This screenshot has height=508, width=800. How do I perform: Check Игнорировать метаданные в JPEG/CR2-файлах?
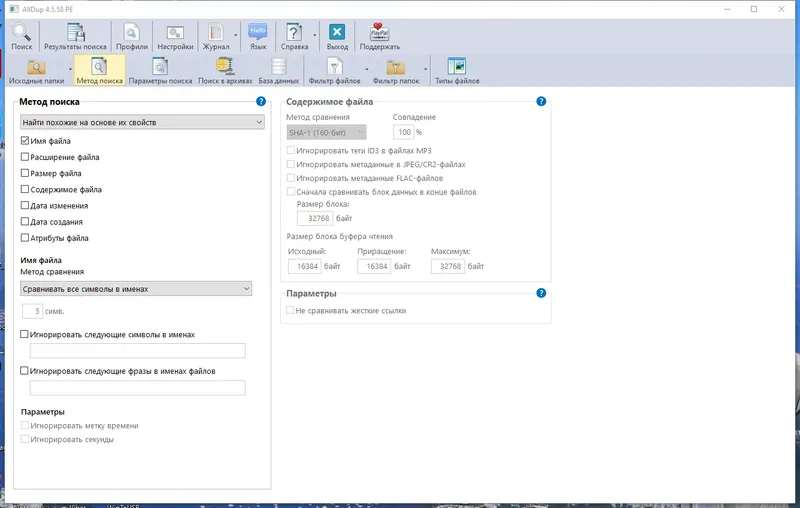290,164
